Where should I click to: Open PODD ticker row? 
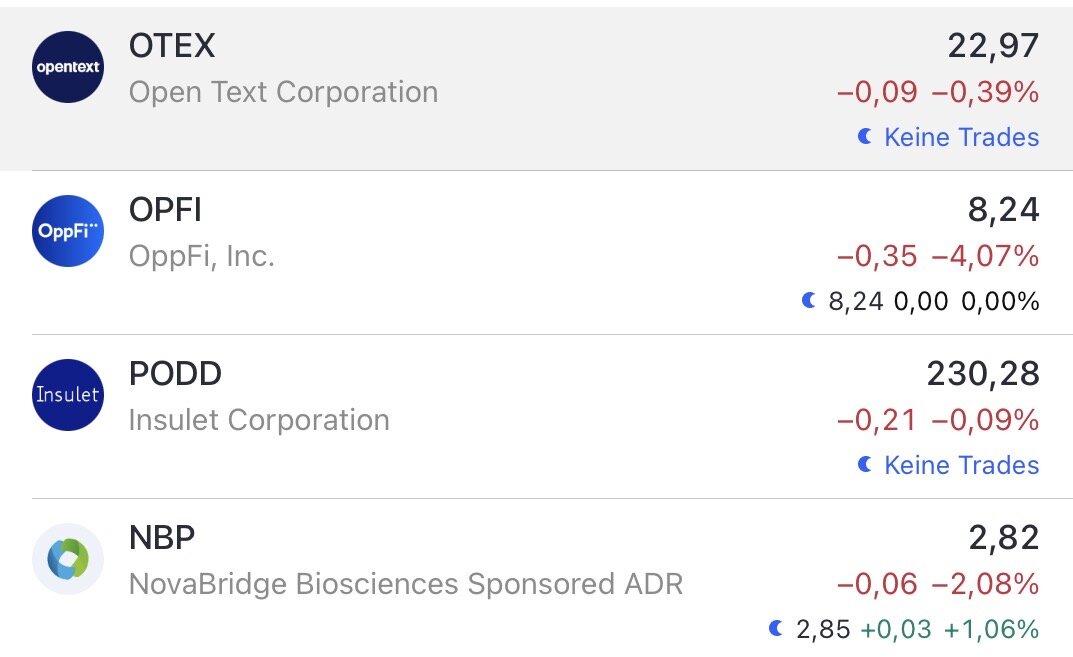[175, 374]
